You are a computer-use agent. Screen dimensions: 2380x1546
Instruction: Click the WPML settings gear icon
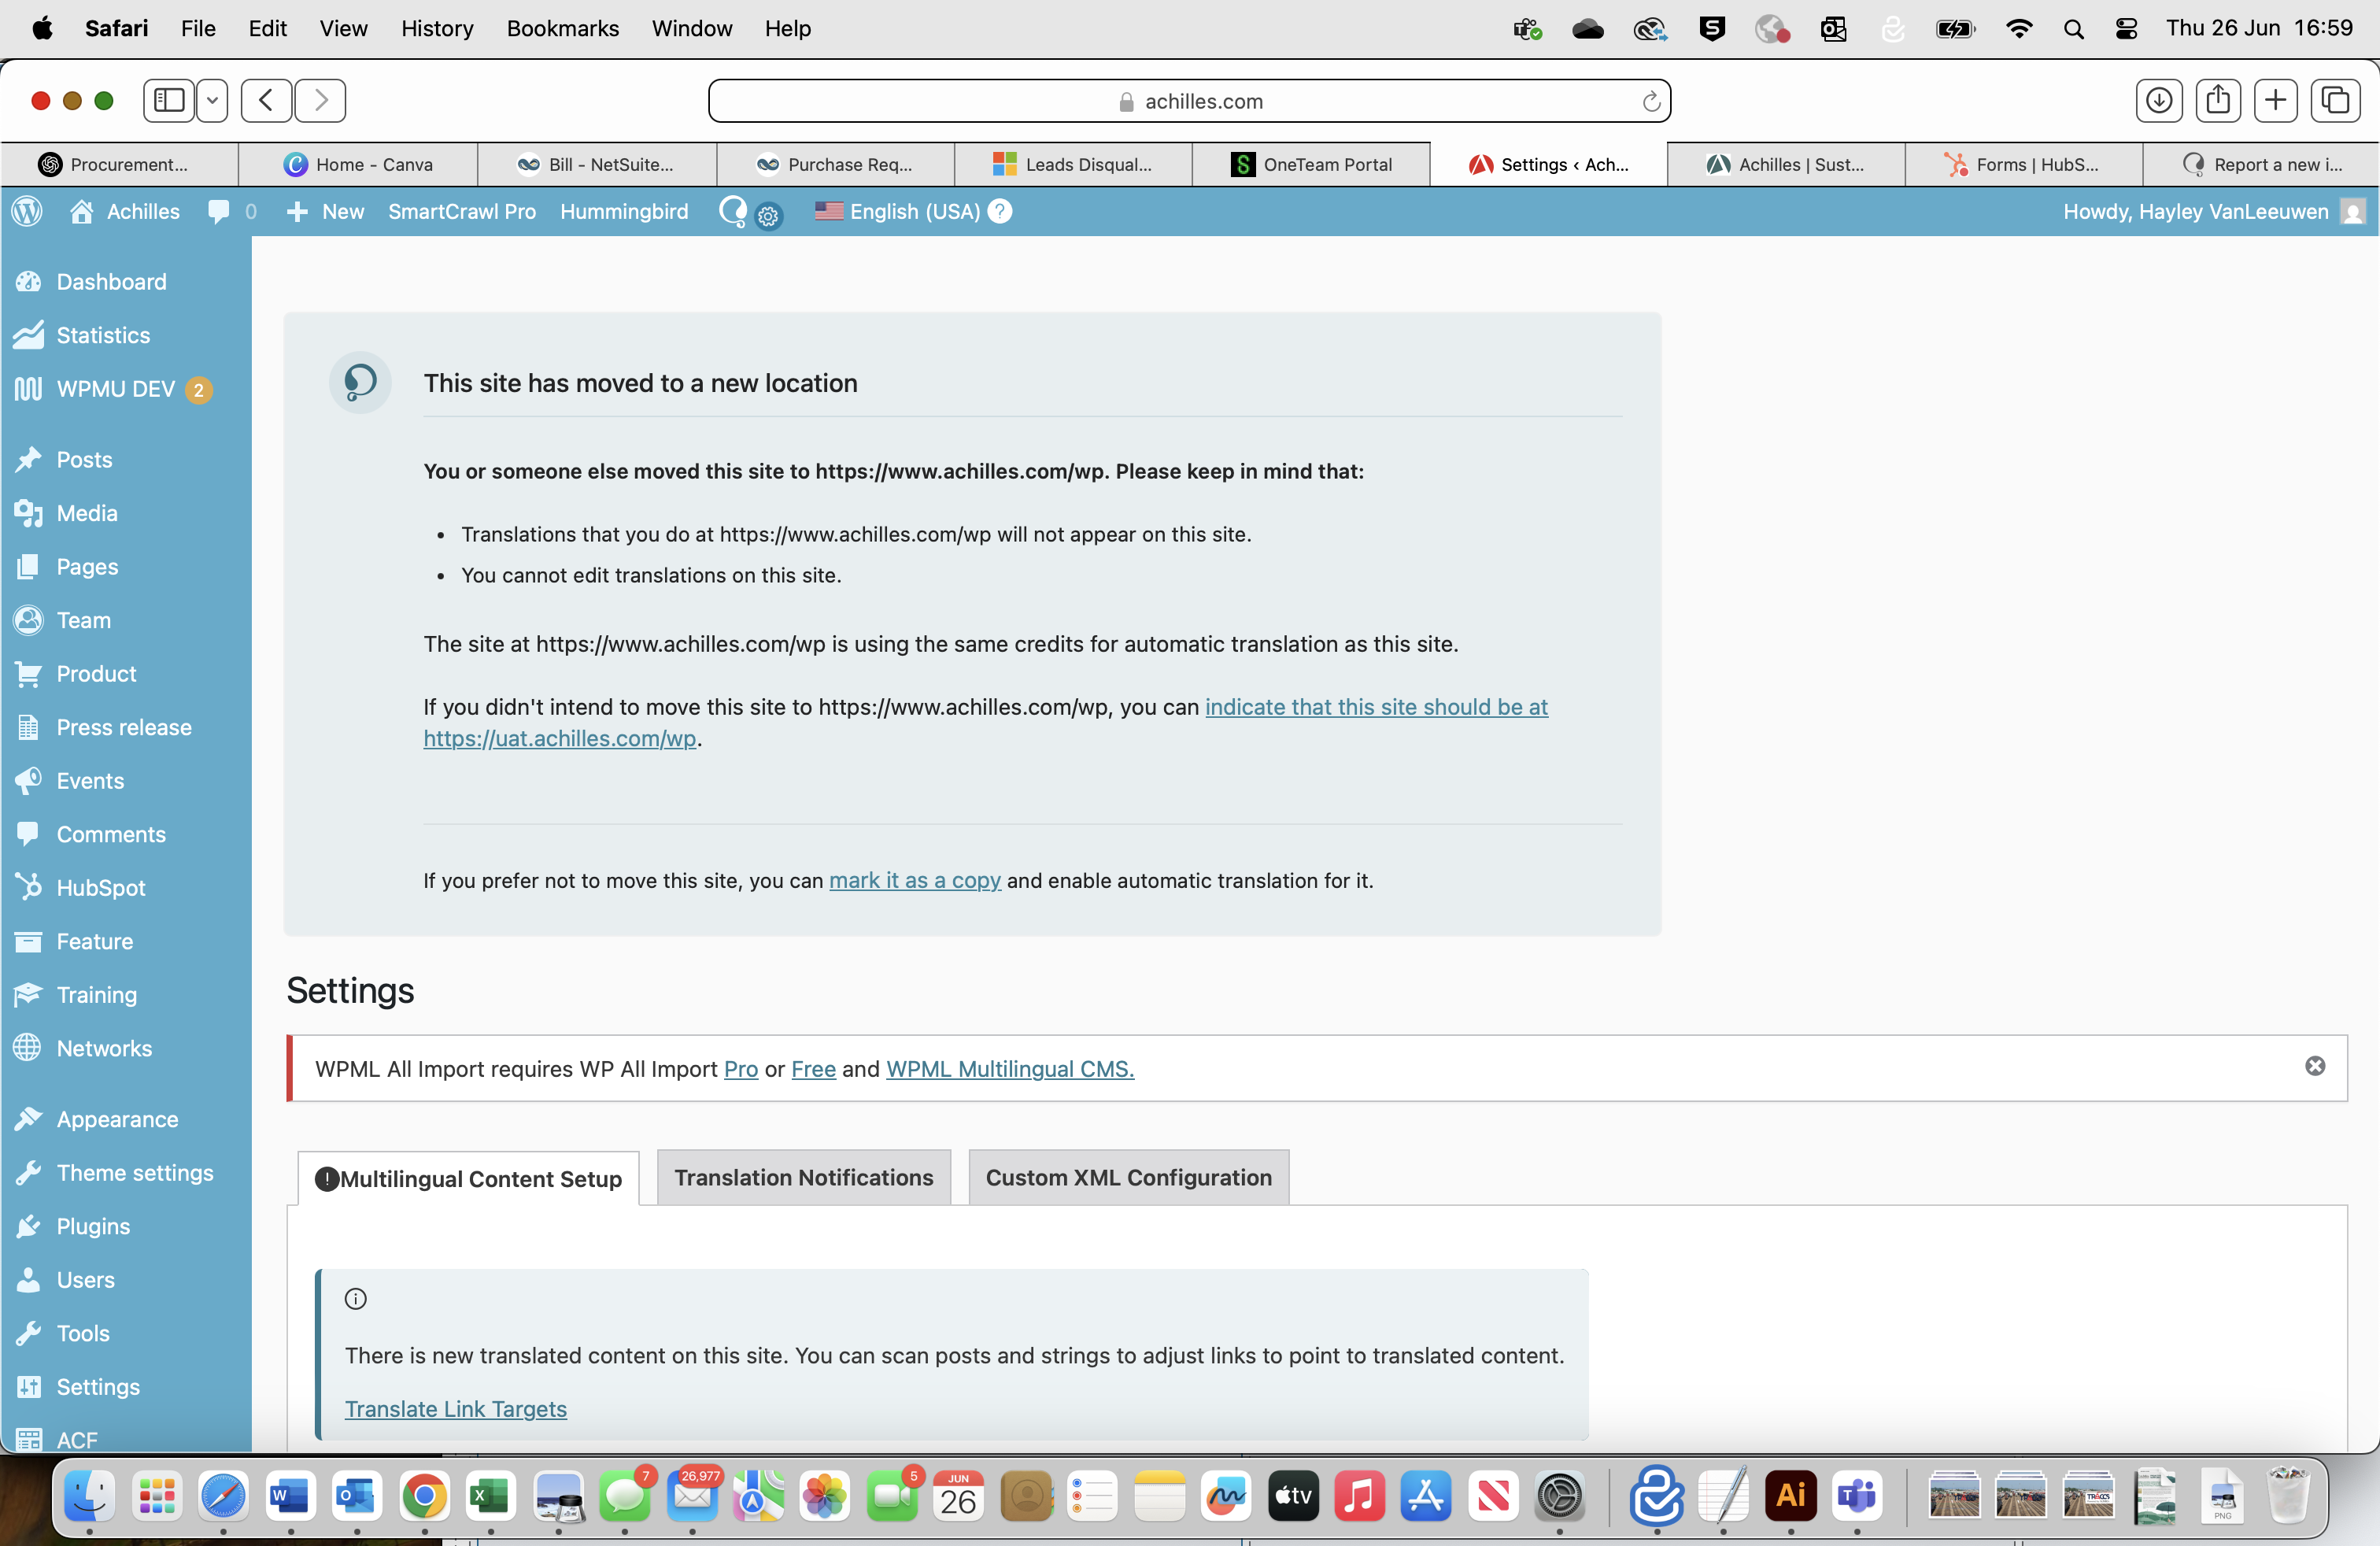pos(768,216)
